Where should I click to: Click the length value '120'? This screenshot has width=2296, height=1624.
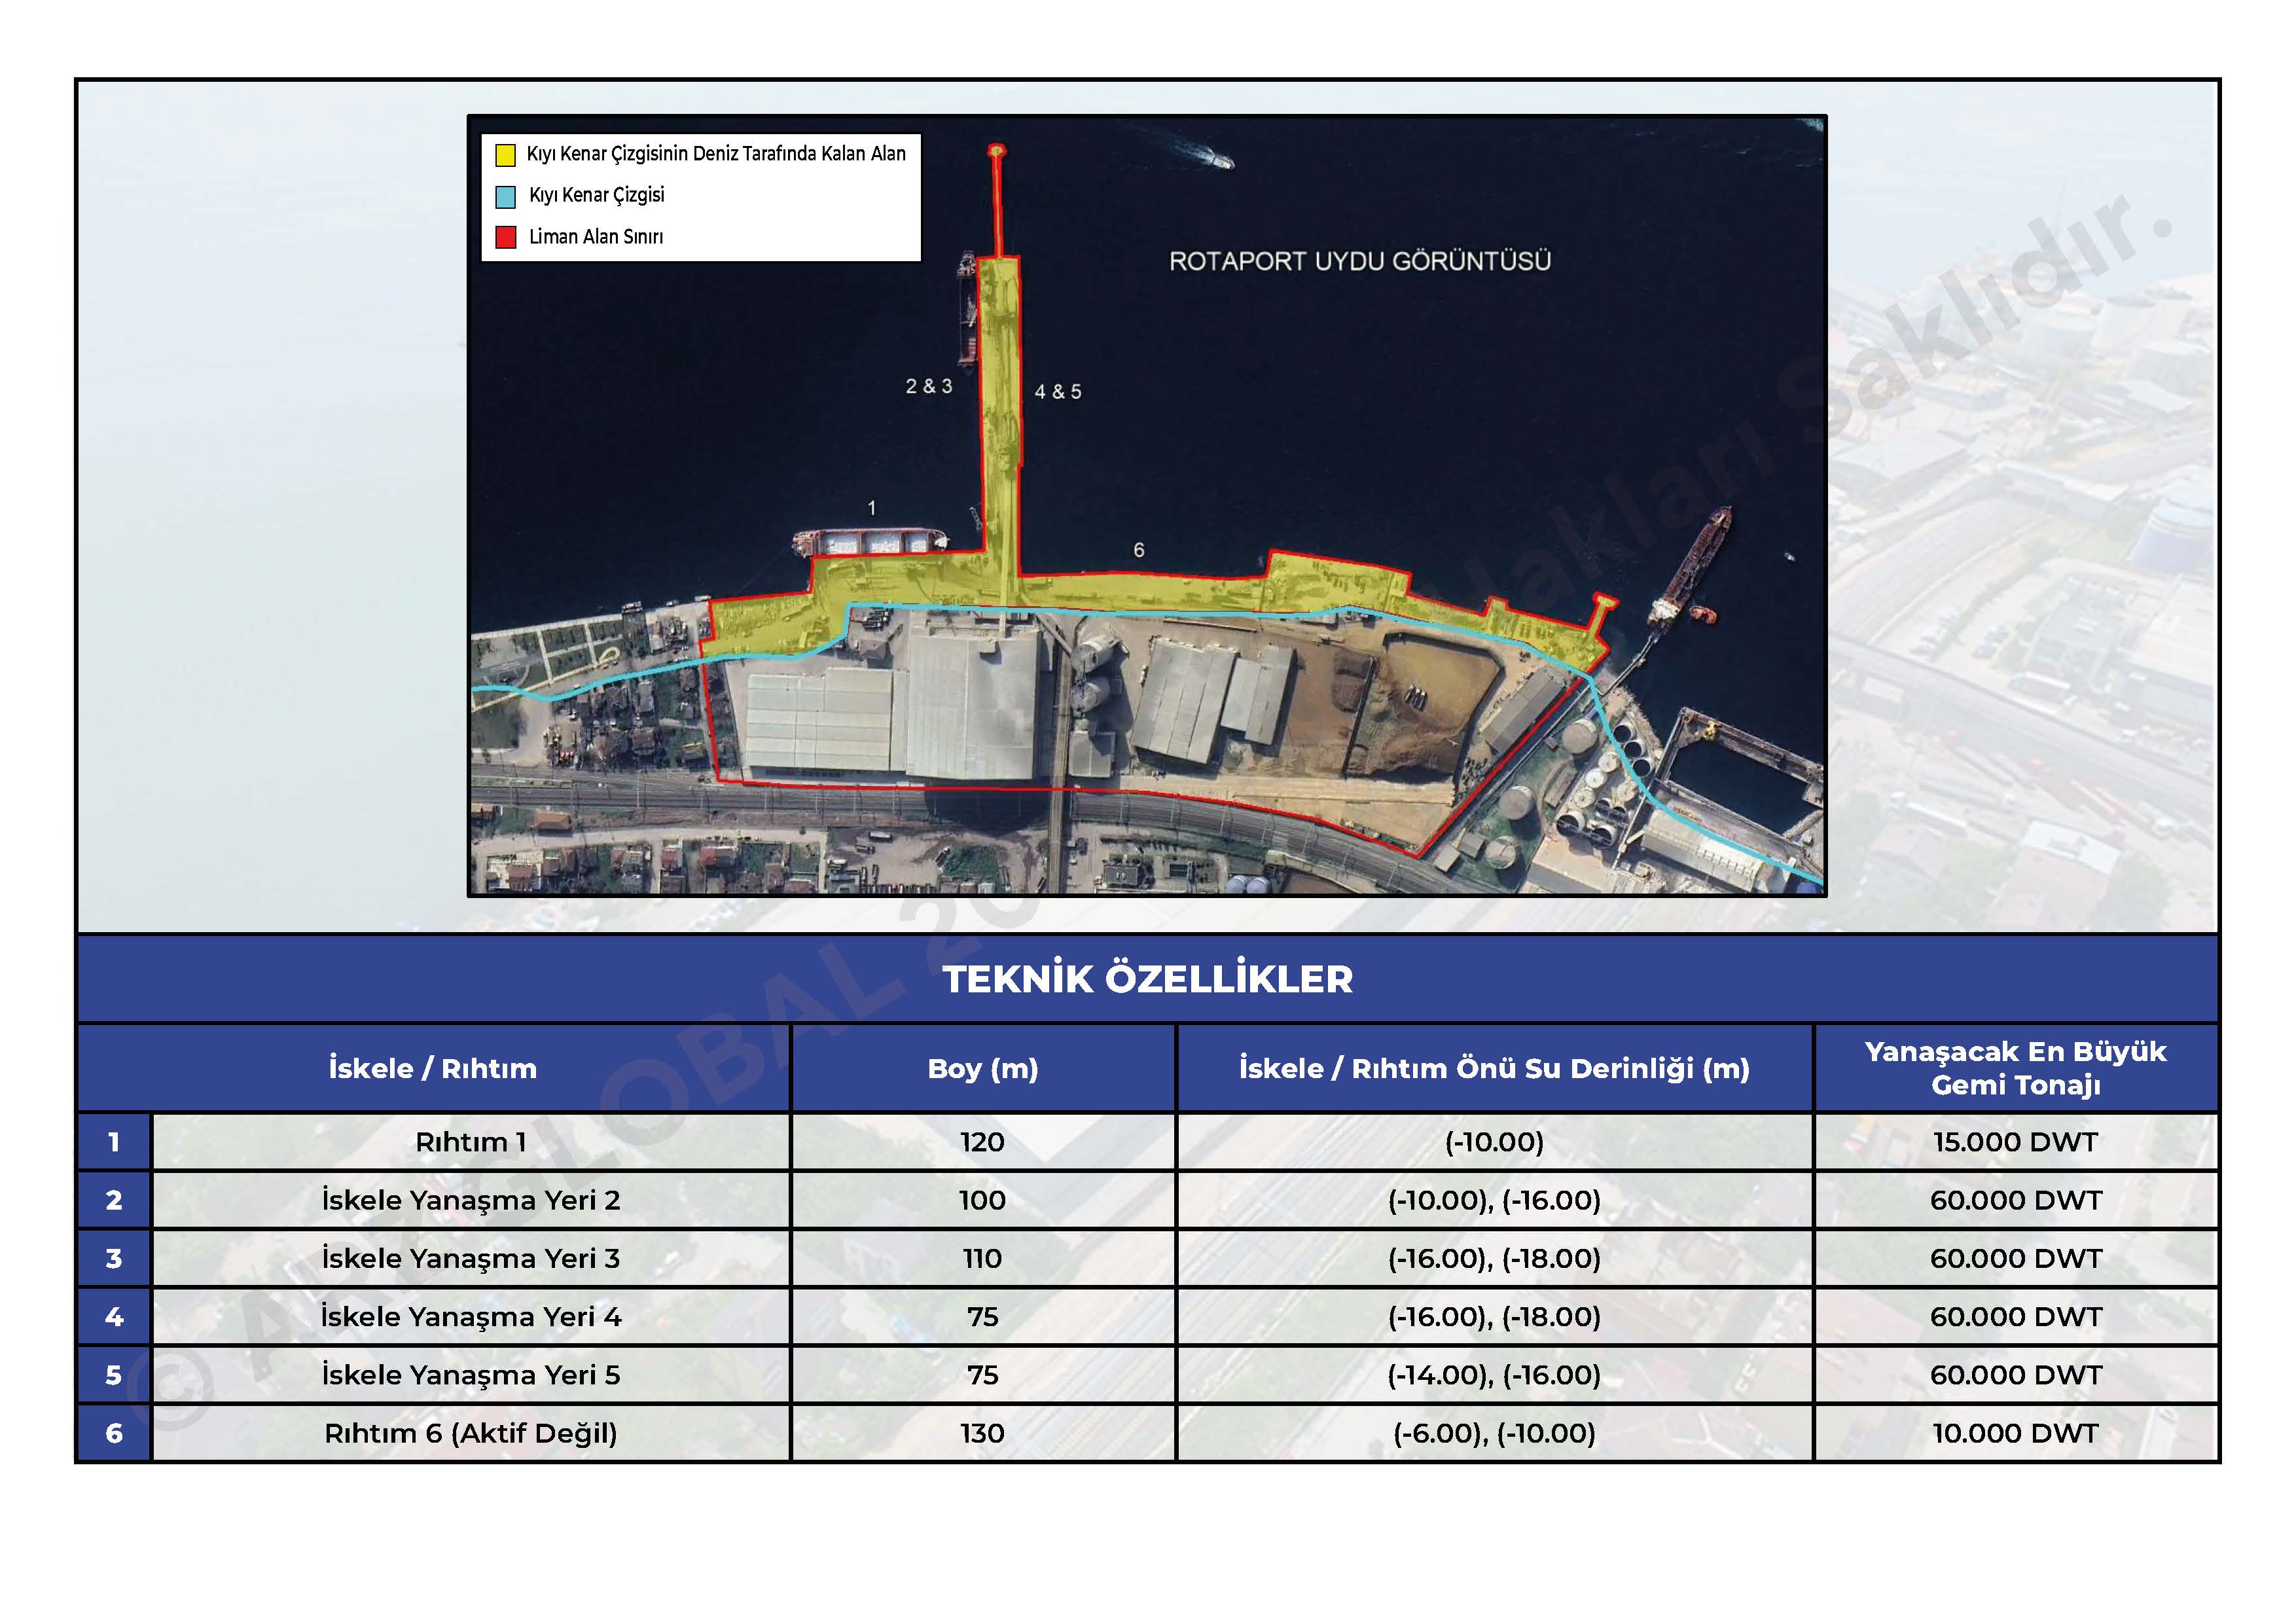click(983, 1142)
